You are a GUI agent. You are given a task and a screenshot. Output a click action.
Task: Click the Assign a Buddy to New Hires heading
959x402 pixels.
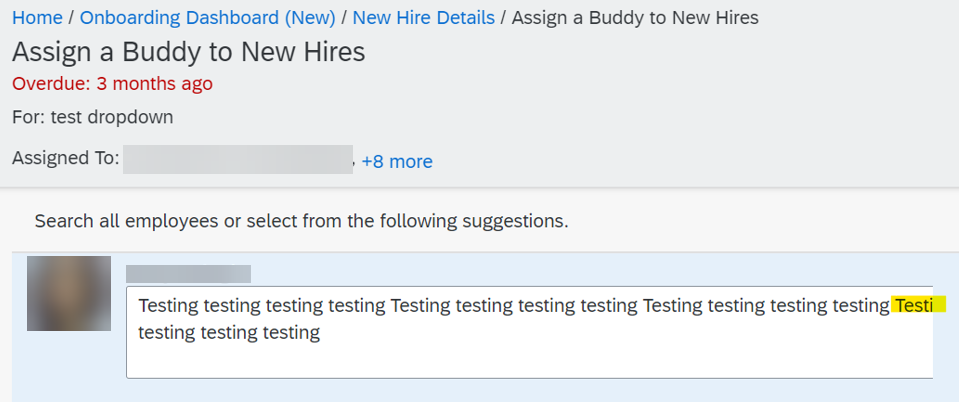pos(188,52)
